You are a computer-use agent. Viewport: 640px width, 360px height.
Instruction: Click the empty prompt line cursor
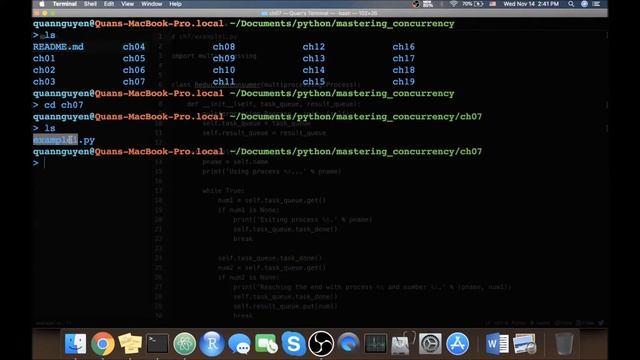[x=44, y=163]
